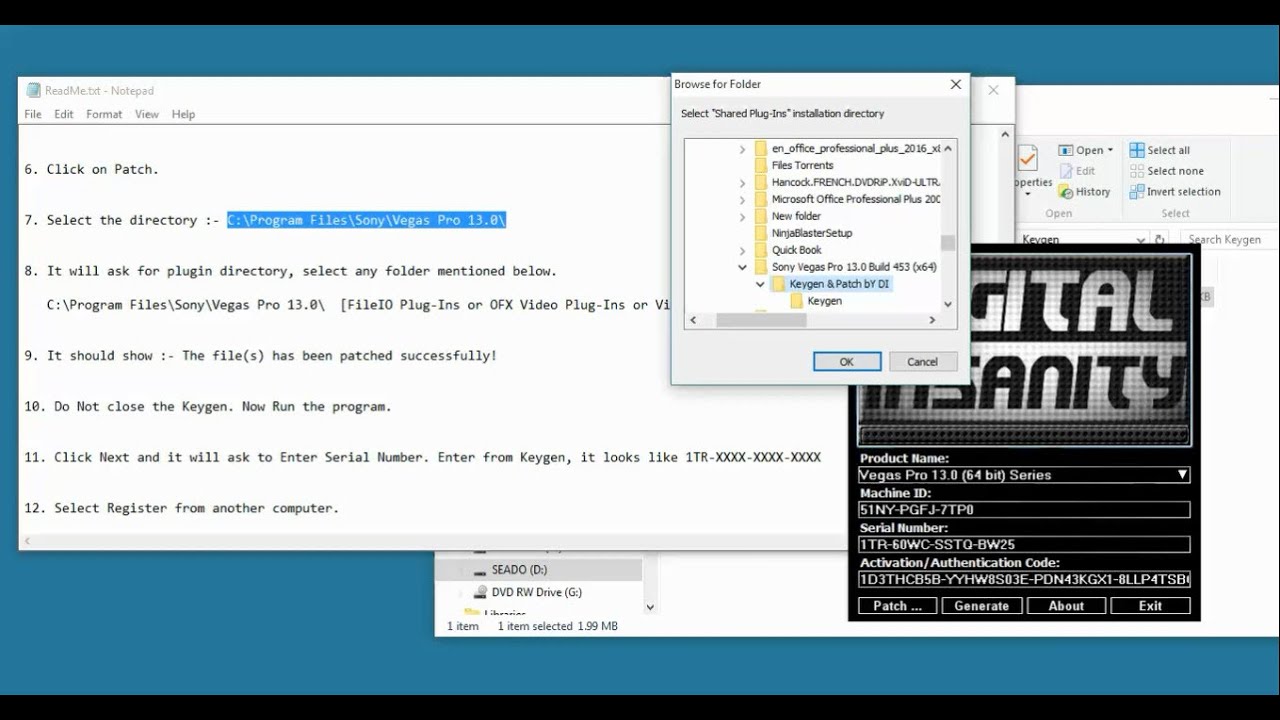Click the folder tree horizontal scroll left arrow
The image size is (1280, 720).
(693, 320)
